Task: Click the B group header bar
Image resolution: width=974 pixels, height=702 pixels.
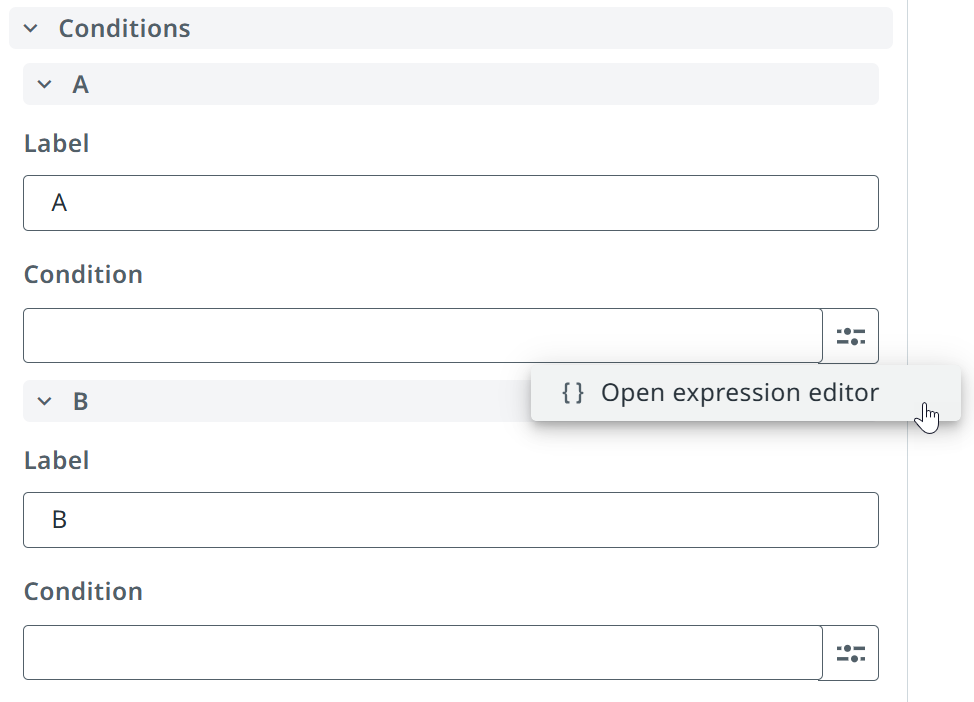Action: click(x=277, y=401)
